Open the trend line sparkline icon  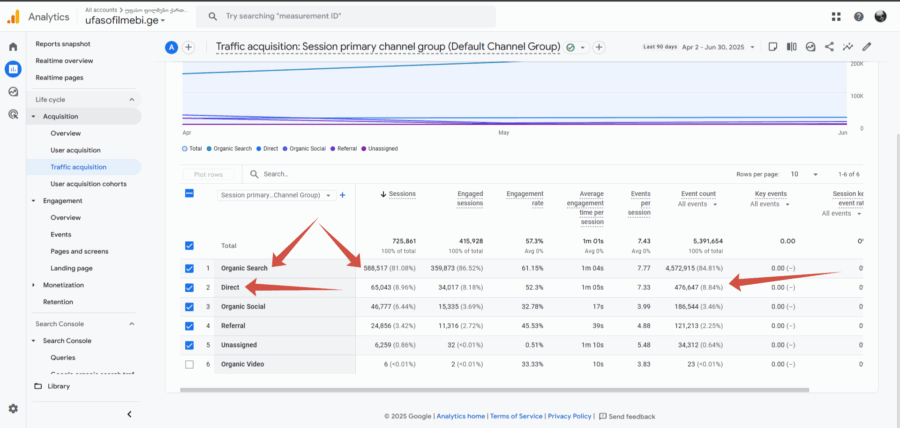[848, 46]
